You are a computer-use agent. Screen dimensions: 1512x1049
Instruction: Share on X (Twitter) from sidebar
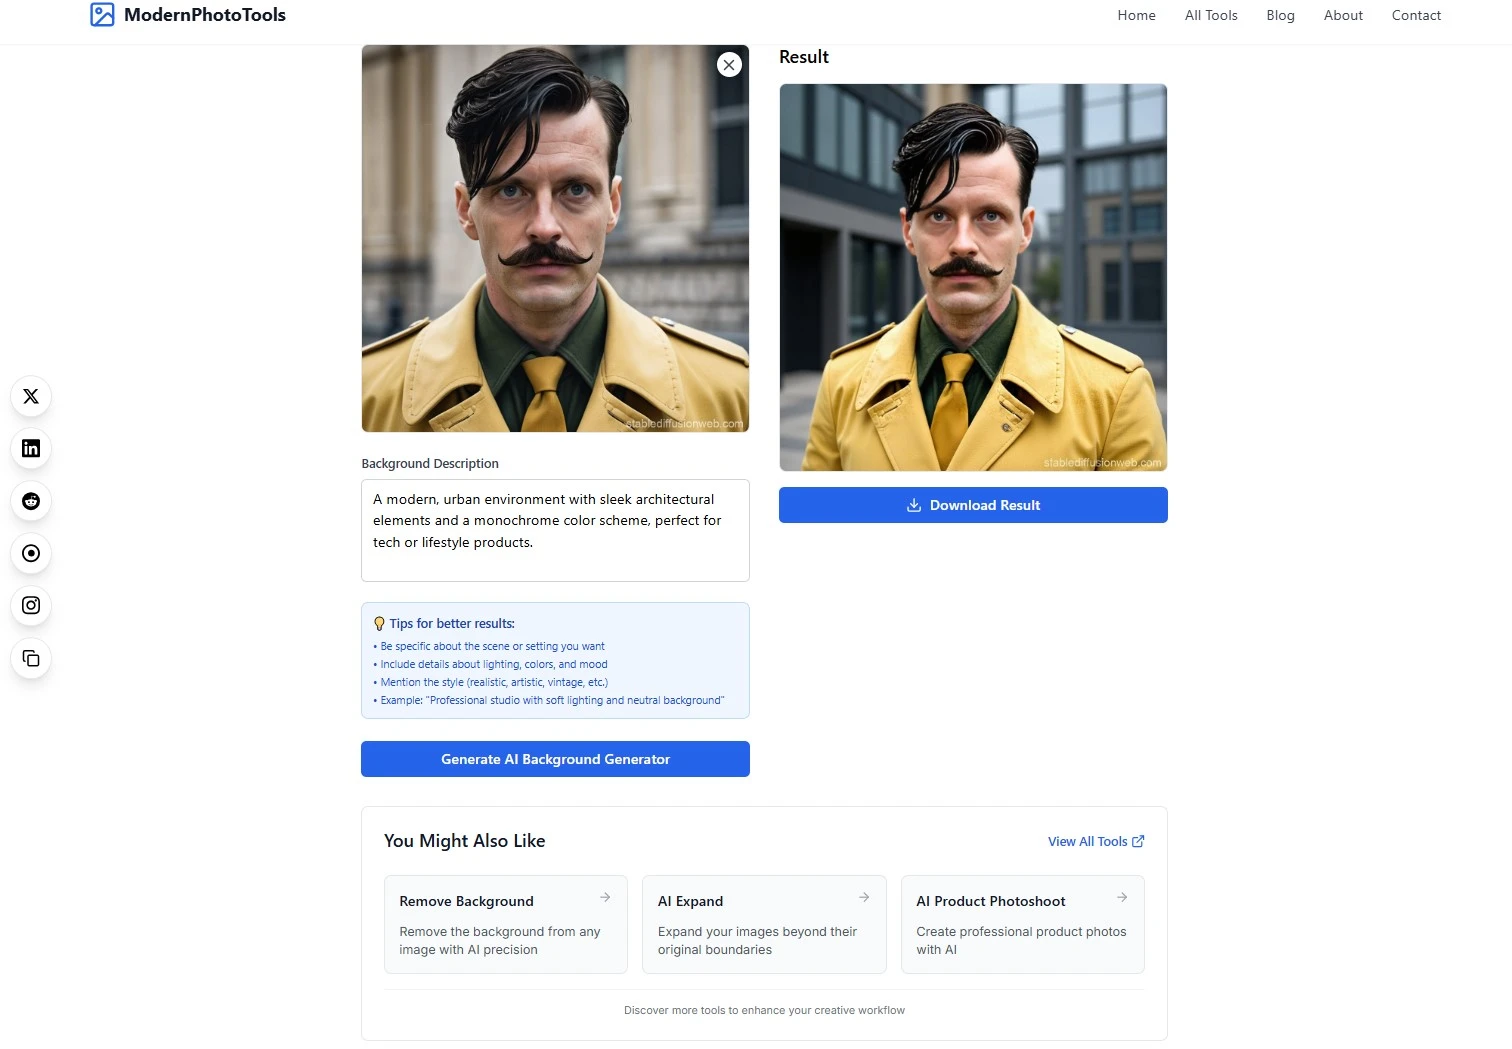(31, 397)
